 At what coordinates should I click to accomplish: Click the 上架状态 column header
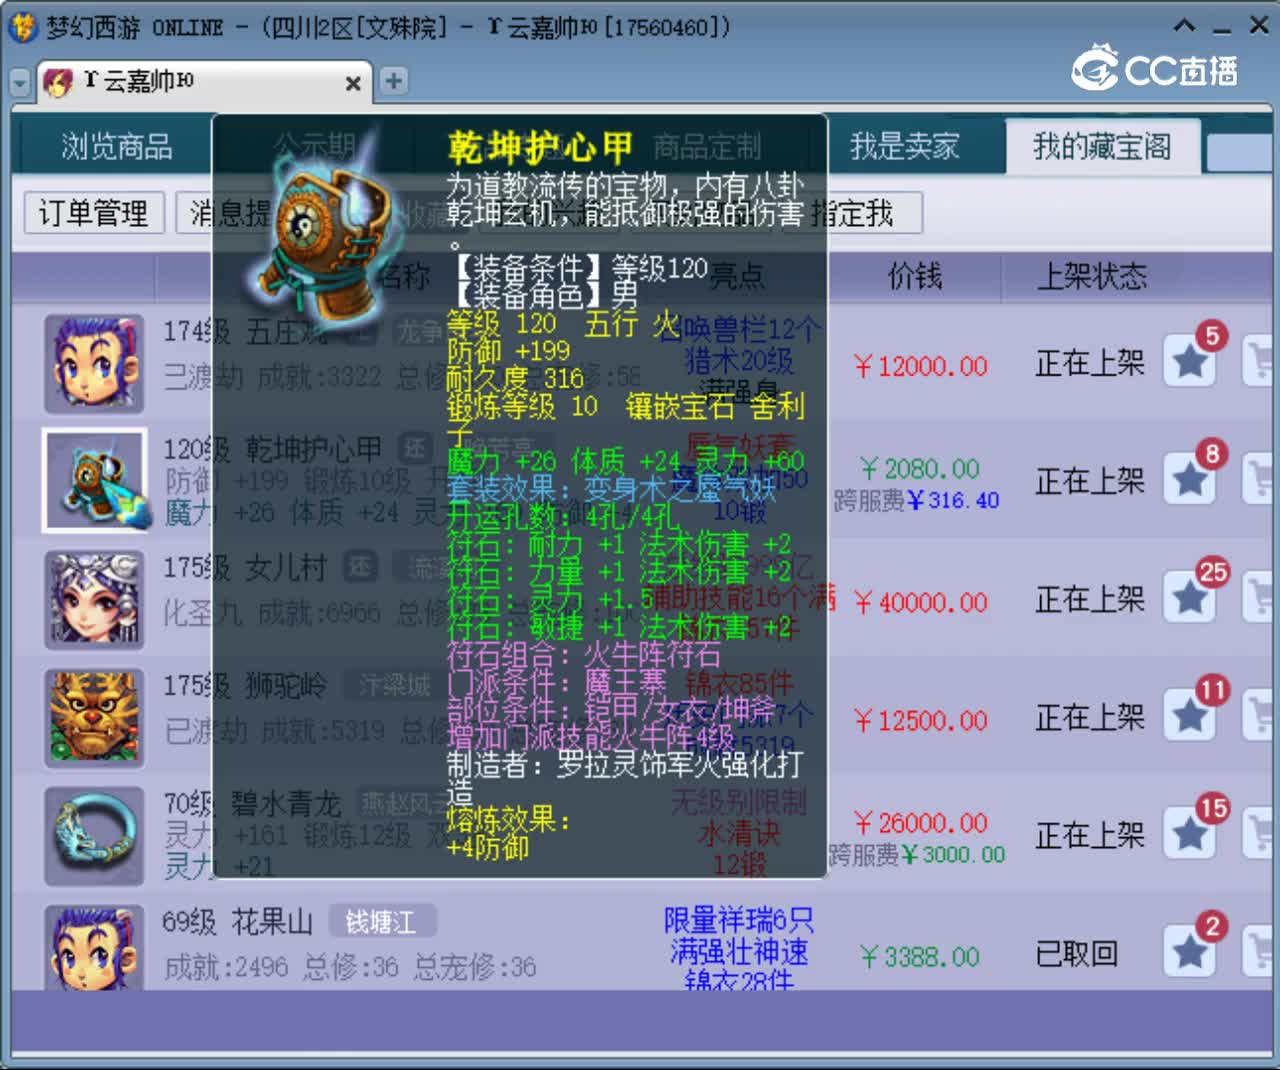point(1092,276)
